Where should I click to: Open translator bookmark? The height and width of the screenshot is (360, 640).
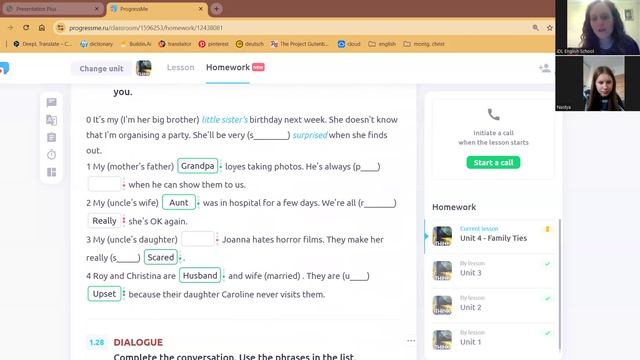175,44
